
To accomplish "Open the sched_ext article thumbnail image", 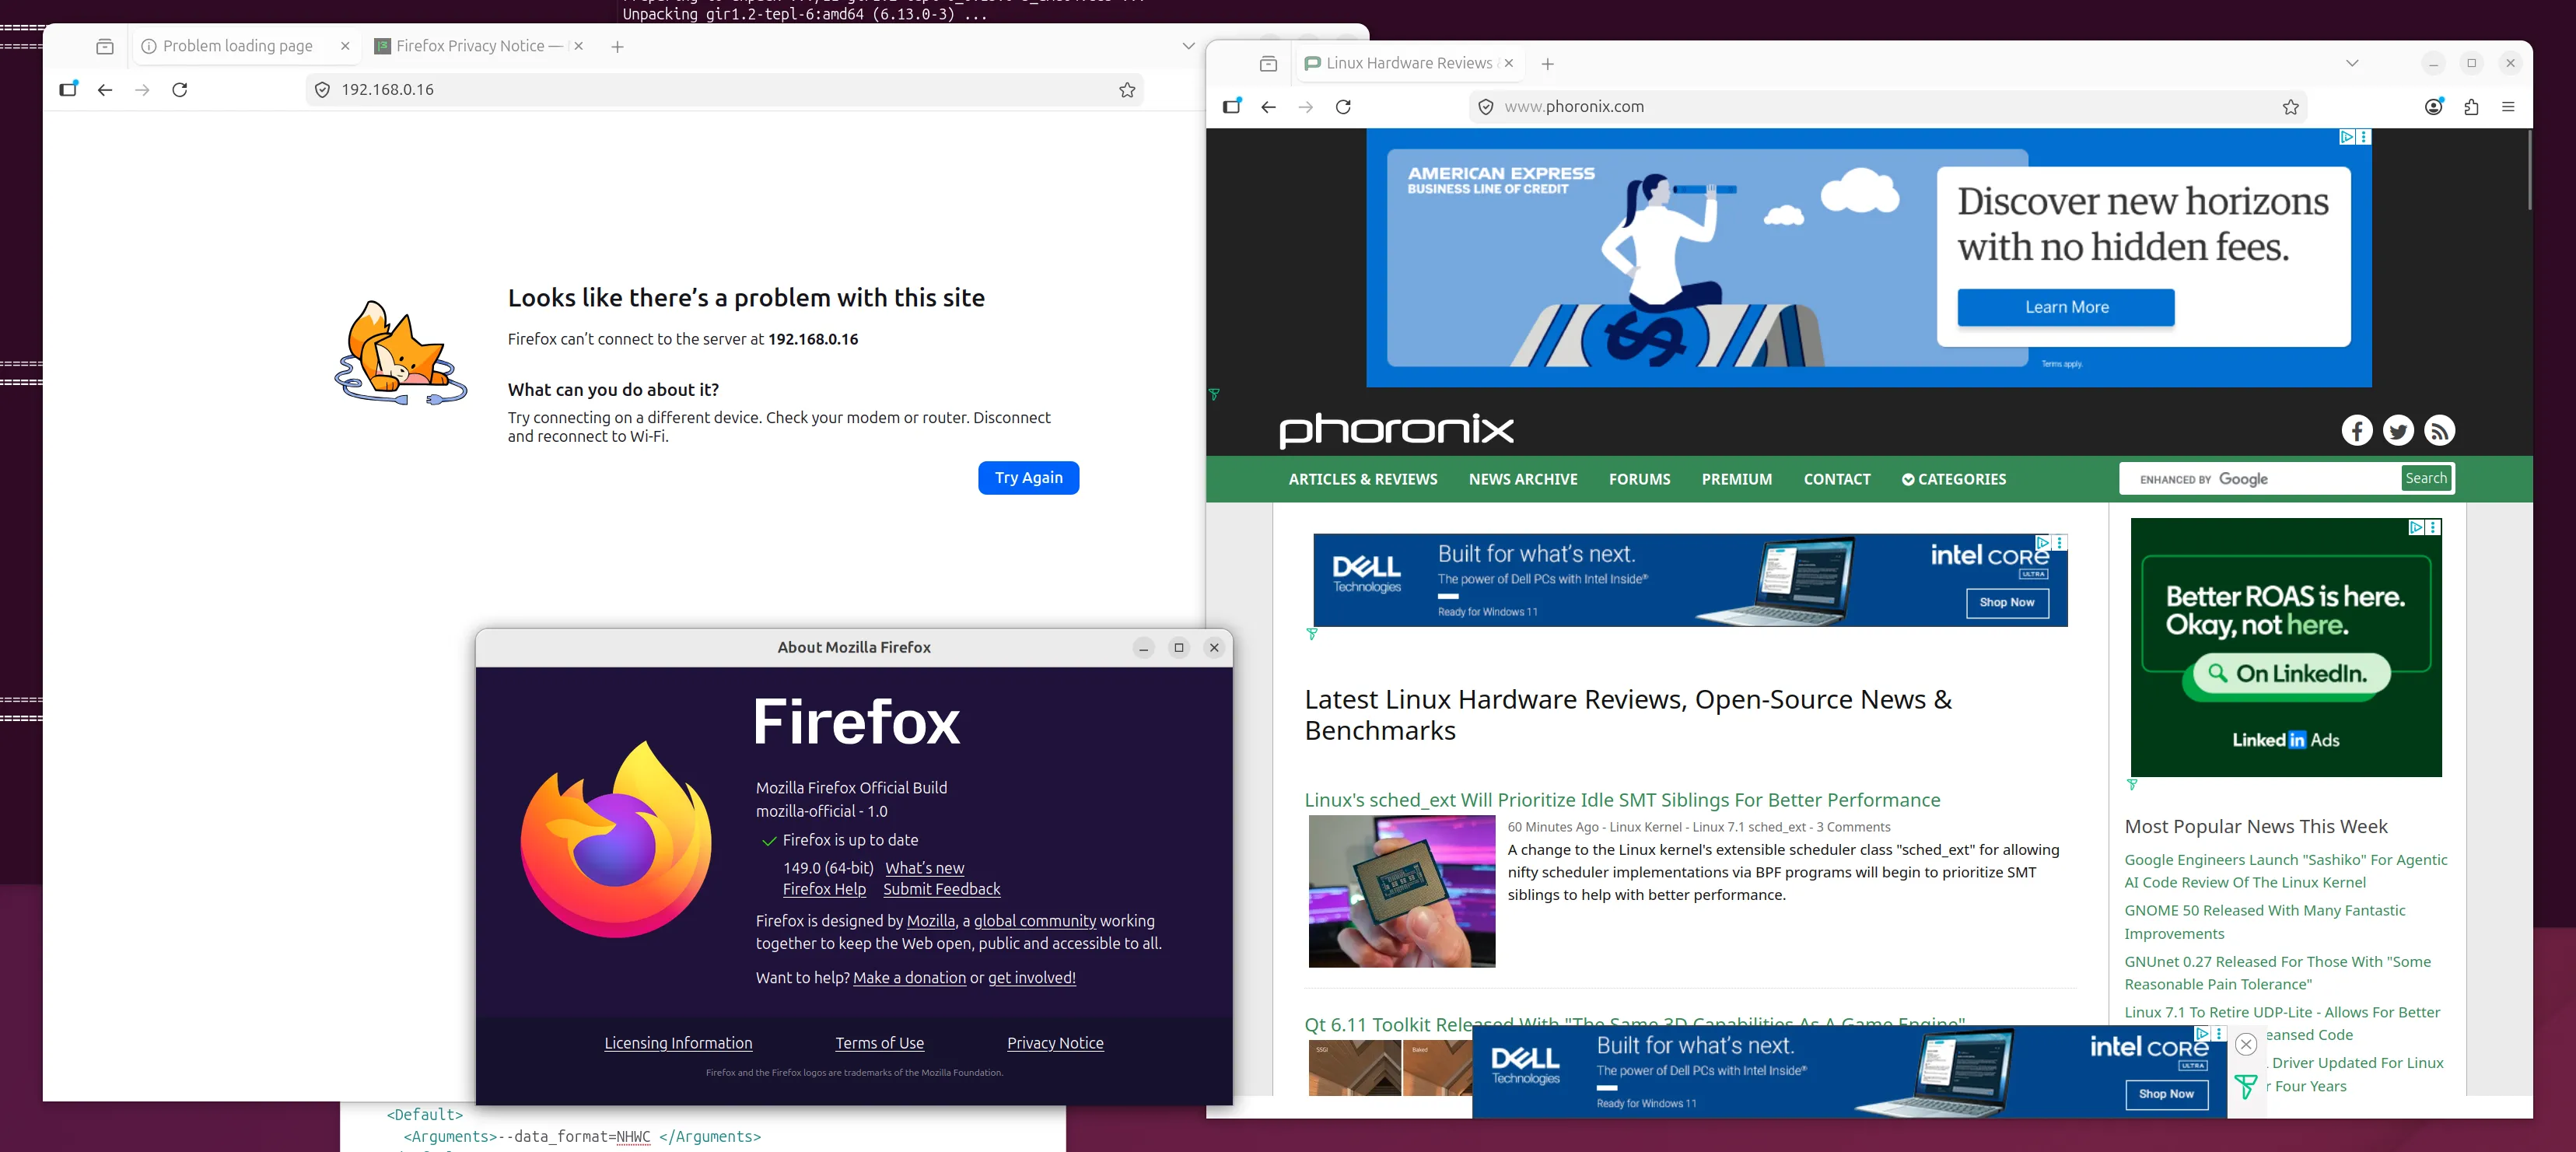I will (x=1401, y=891).
